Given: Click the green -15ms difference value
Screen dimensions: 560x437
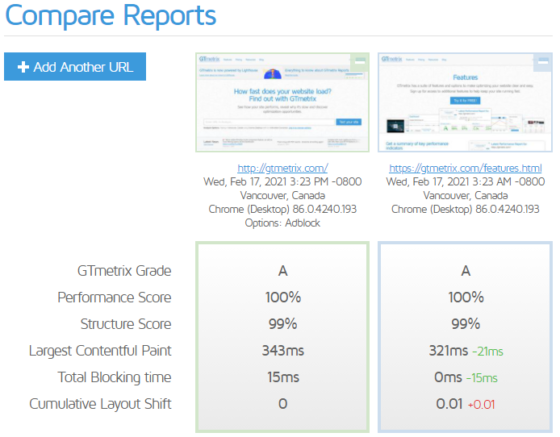Looking at the screenshot, I should pos(482,378).
